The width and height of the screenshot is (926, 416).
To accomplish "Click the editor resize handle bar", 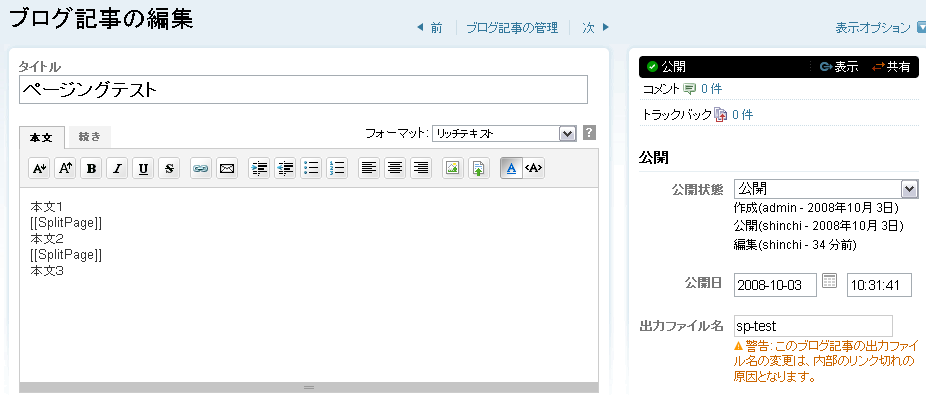I will [309, 387].
